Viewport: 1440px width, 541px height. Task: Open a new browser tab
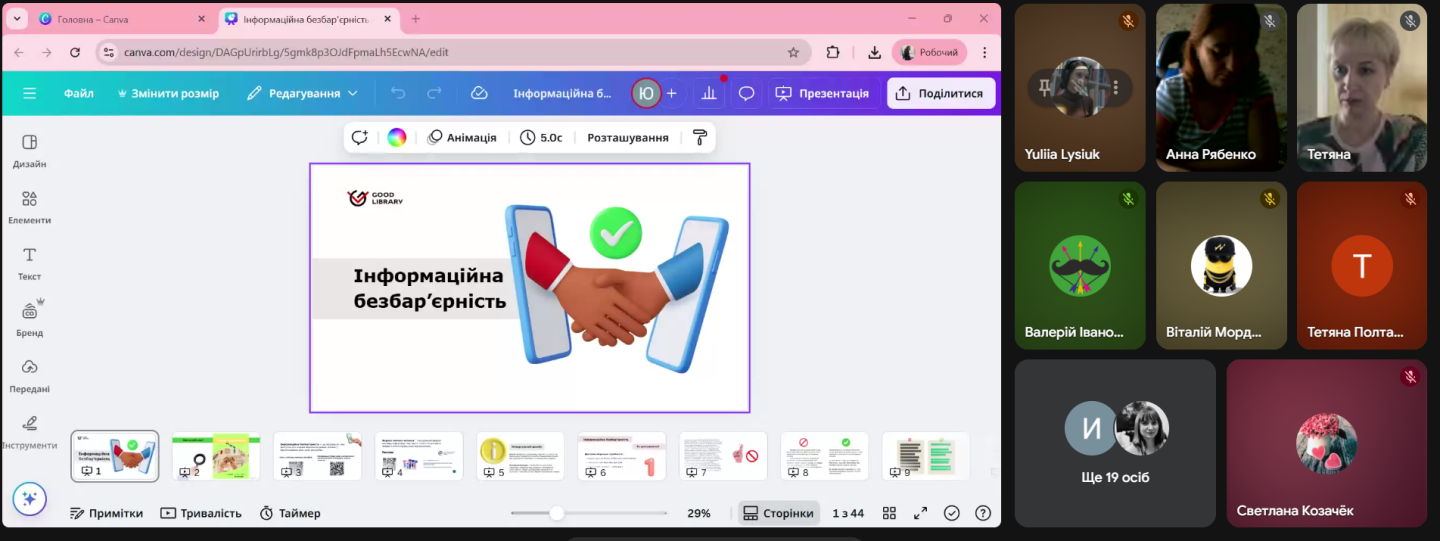pos(416,19)
